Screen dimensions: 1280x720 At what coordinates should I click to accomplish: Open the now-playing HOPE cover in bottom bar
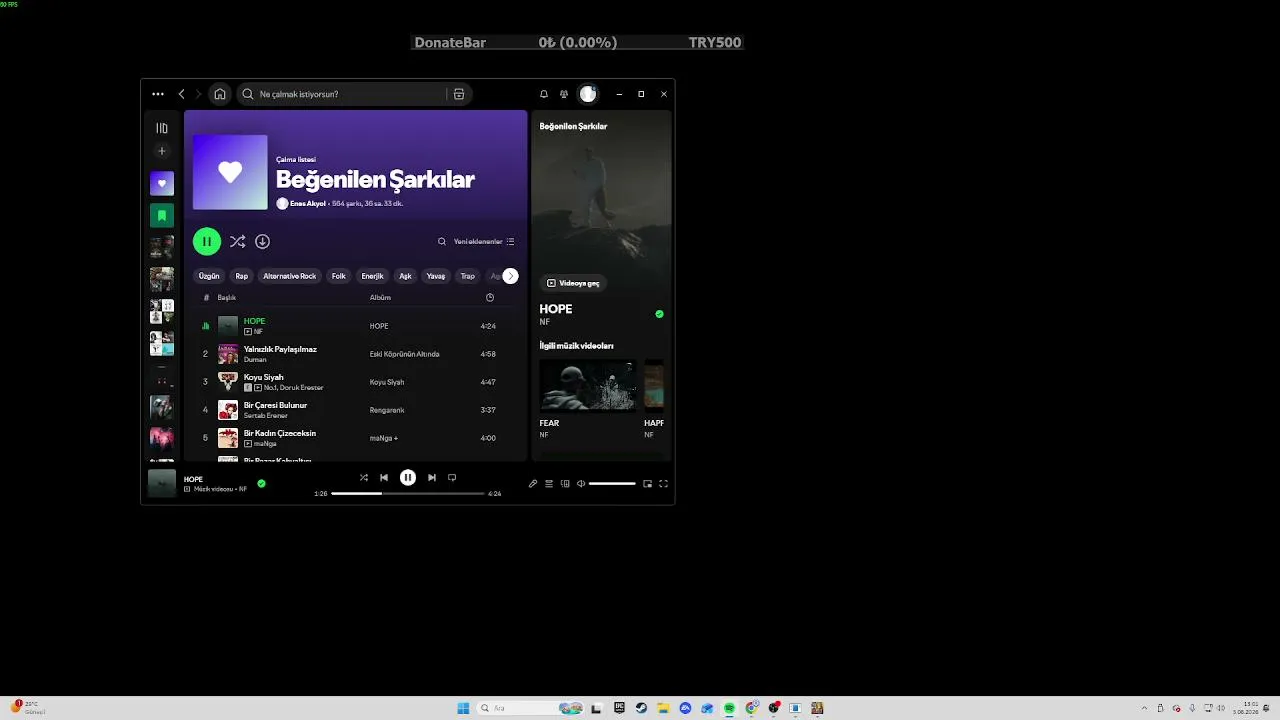162,483
